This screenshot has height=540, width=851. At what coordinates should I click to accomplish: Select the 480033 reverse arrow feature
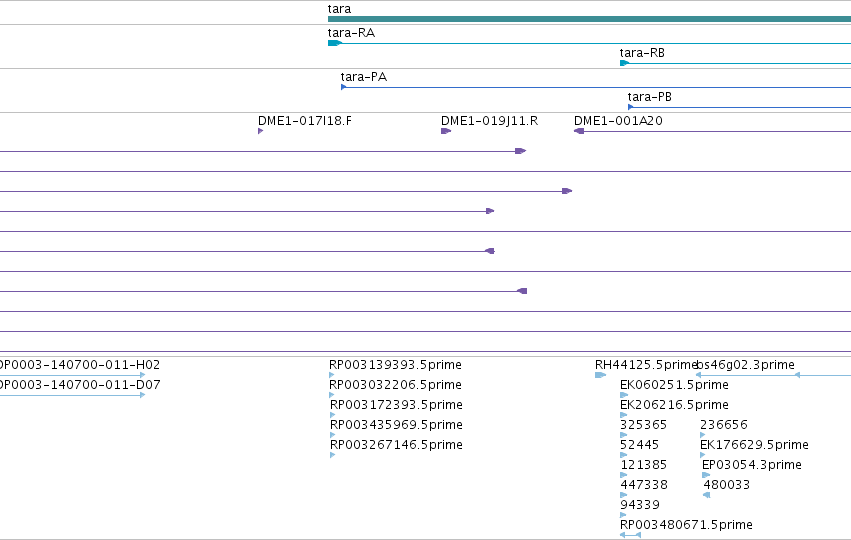[706, 495]
